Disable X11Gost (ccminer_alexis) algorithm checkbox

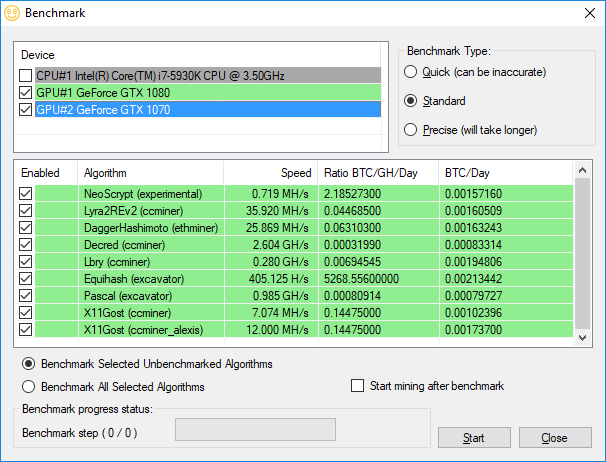(x=26, y=329)
